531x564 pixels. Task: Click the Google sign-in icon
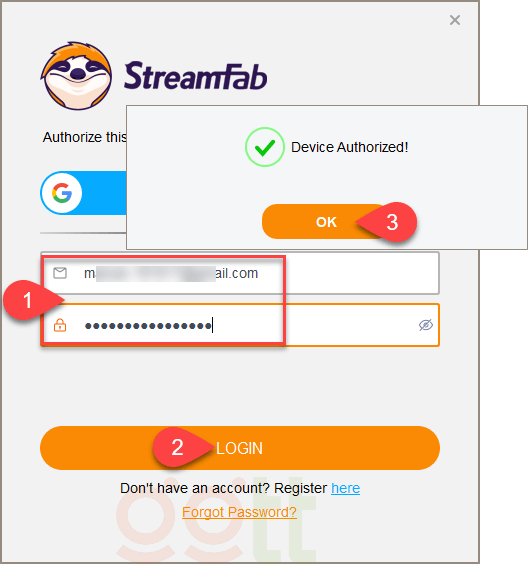tap(62, 193)
